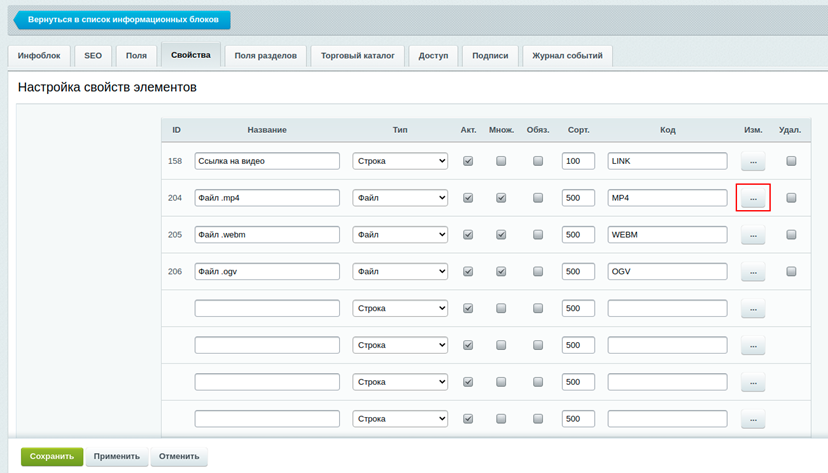828x473 pixels.
Task: Open the Торговый каталог tab
Action: point(357,56)
